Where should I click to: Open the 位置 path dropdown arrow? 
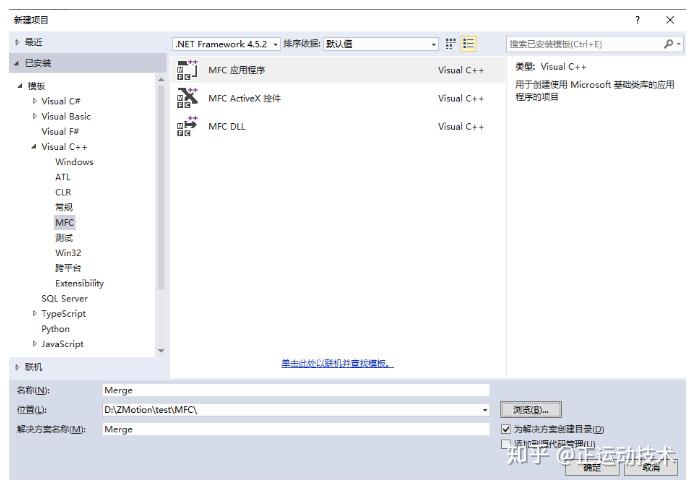point(485,410)
